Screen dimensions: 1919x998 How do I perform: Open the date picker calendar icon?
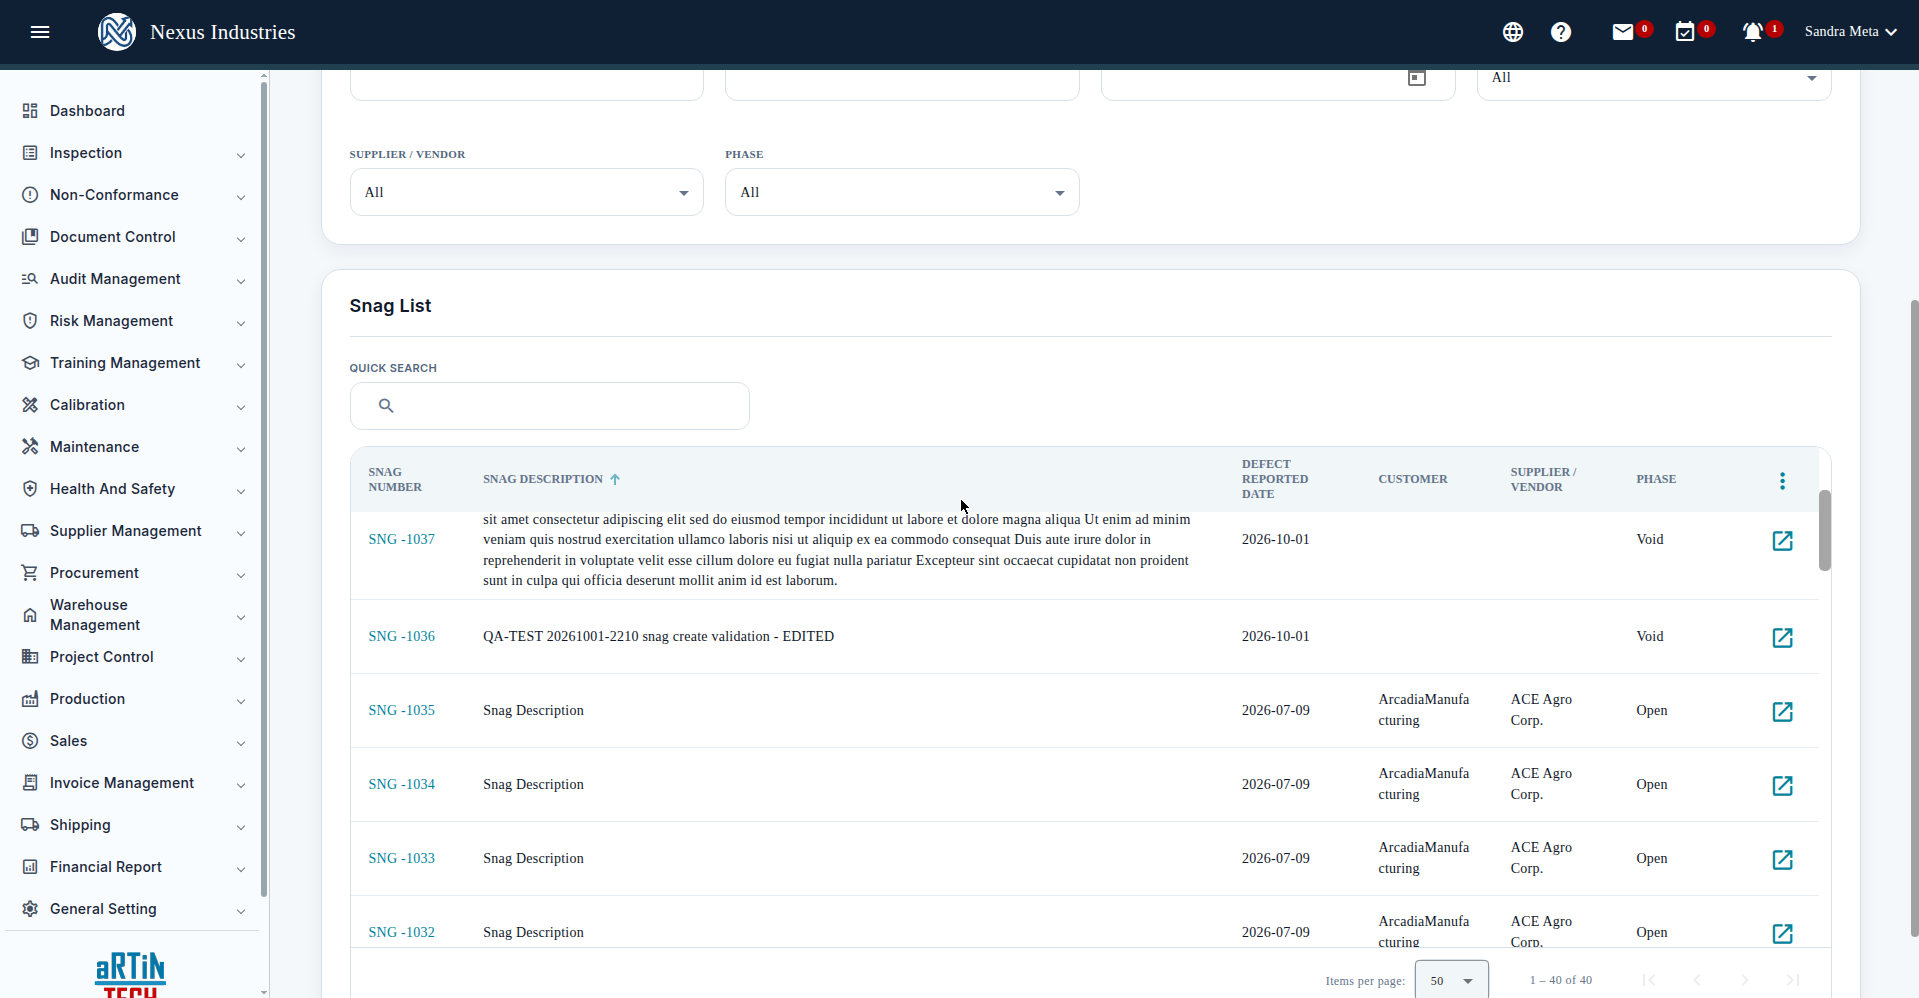(1417, 77)
